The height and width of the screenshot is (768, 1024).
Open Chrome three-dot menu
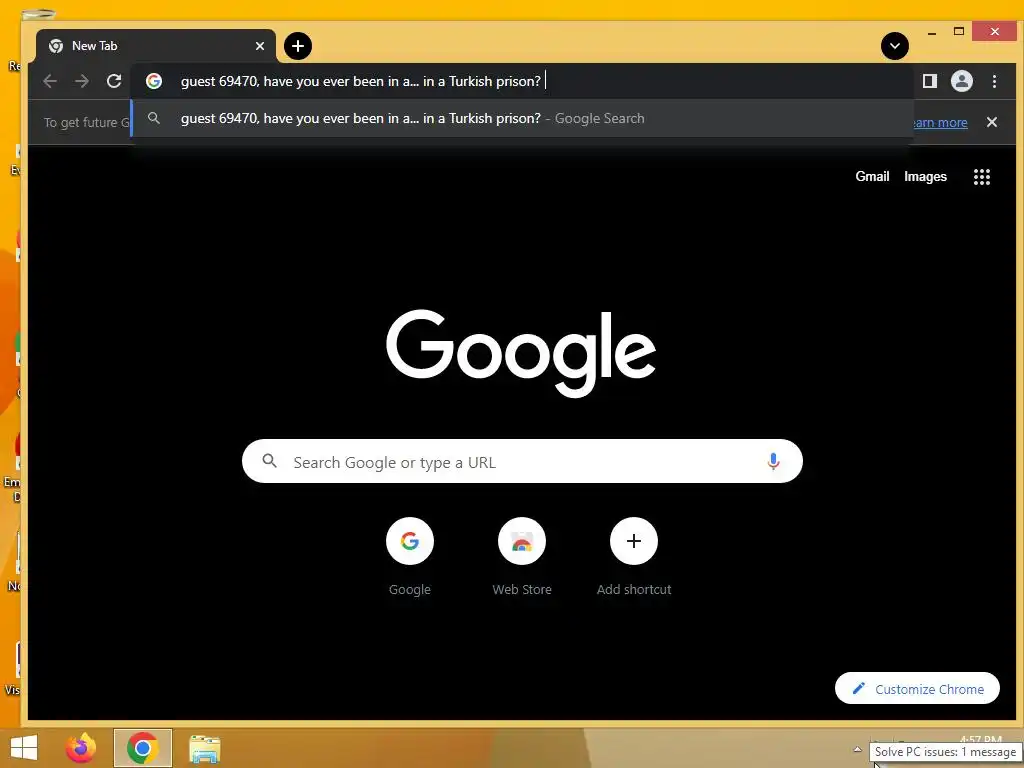[995, 81]
